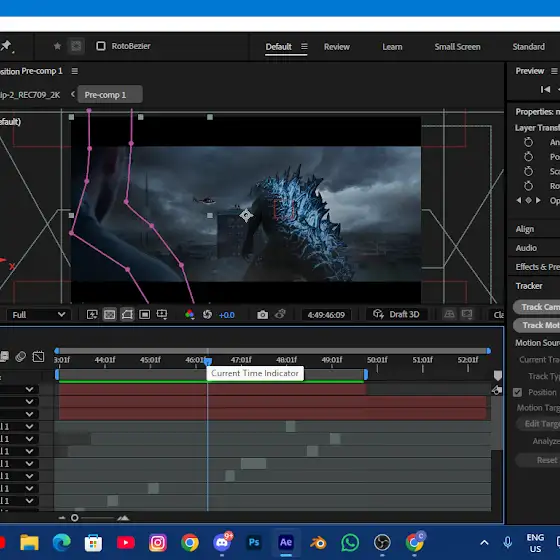560x560 pixels.
Task: Click the Track Camera button
Action: click(536, 307)
